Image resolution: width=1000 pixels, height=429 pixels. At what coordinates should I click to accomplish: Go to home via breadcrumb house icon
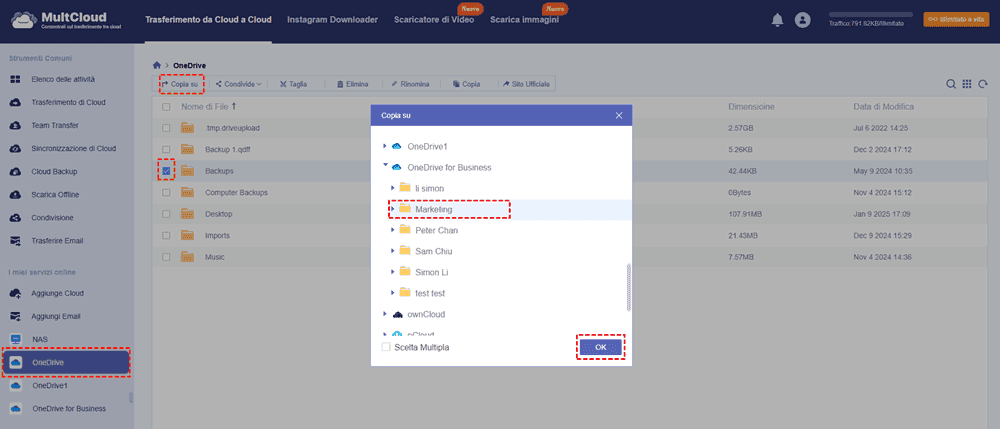[x=157, y=65]
